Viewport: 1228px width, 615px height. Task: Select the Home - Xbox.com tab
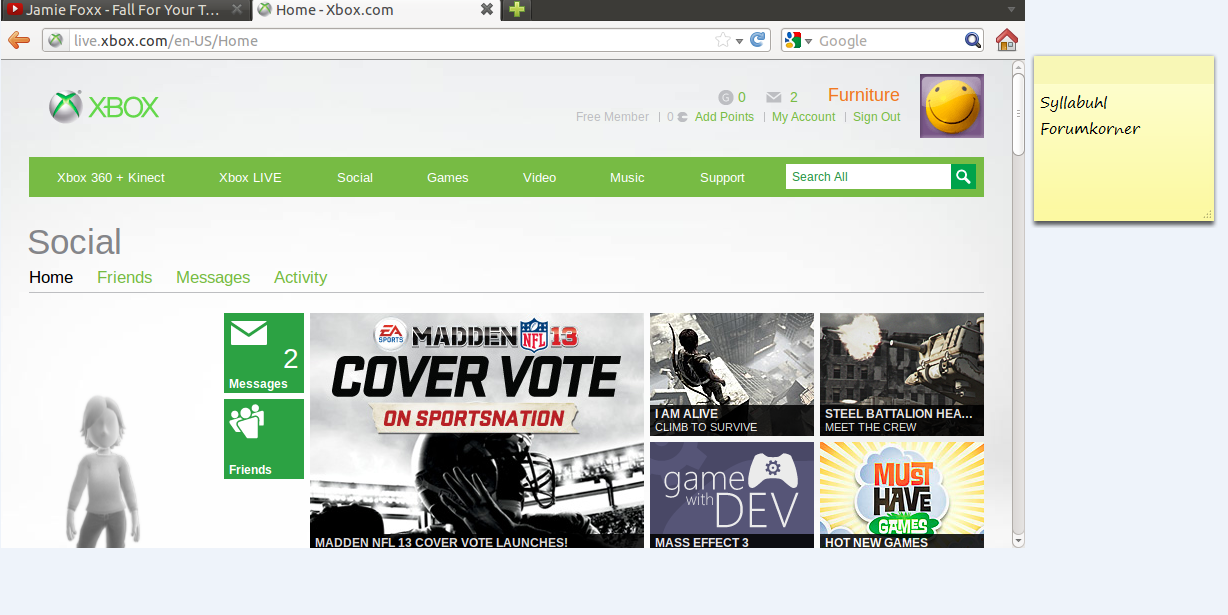pos(376,9)
